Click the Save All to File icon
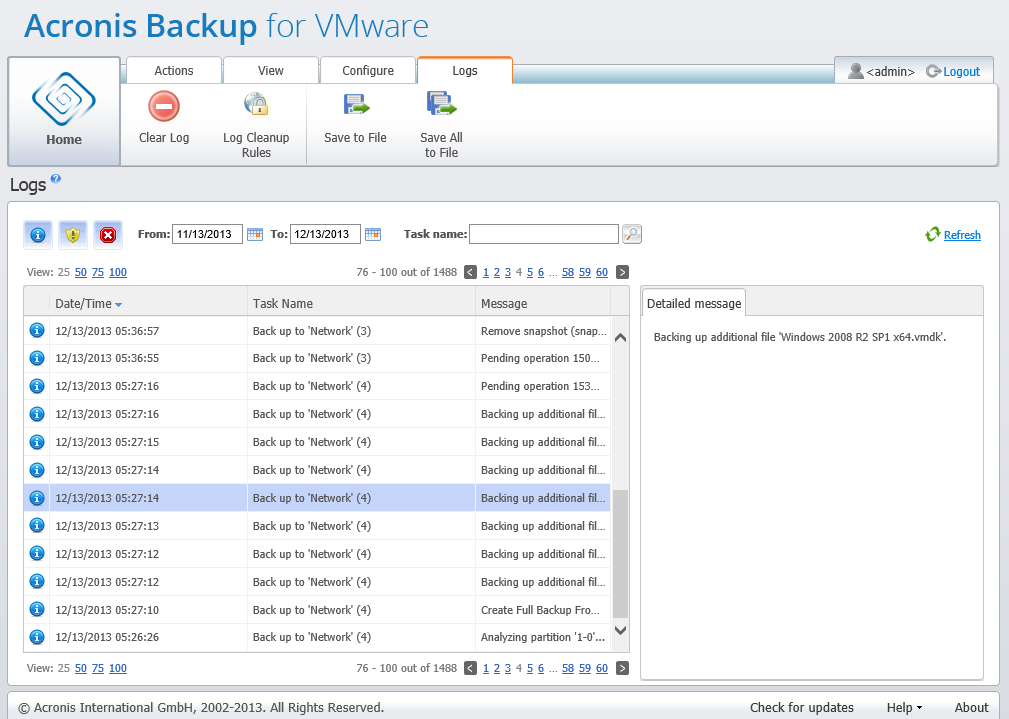The height and width of the screenshot is (719, 1009). [441, 104]
